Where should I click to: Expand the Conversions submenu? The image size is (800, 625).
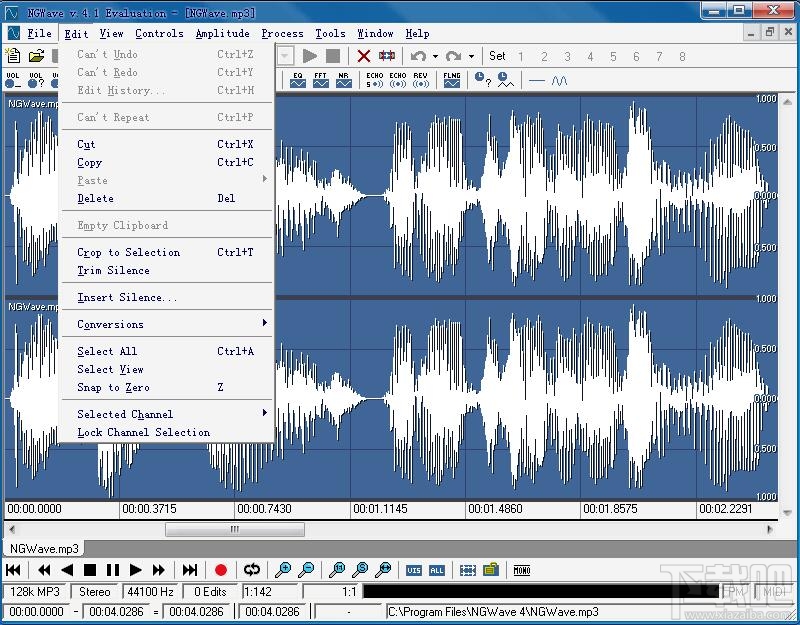(110, 324)
